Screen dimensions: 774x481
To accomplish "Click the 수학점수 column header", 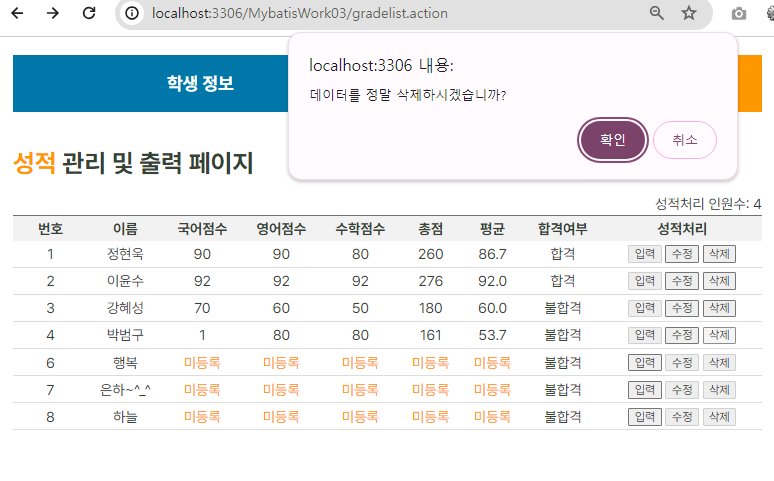I will click(x=360, y=229).
